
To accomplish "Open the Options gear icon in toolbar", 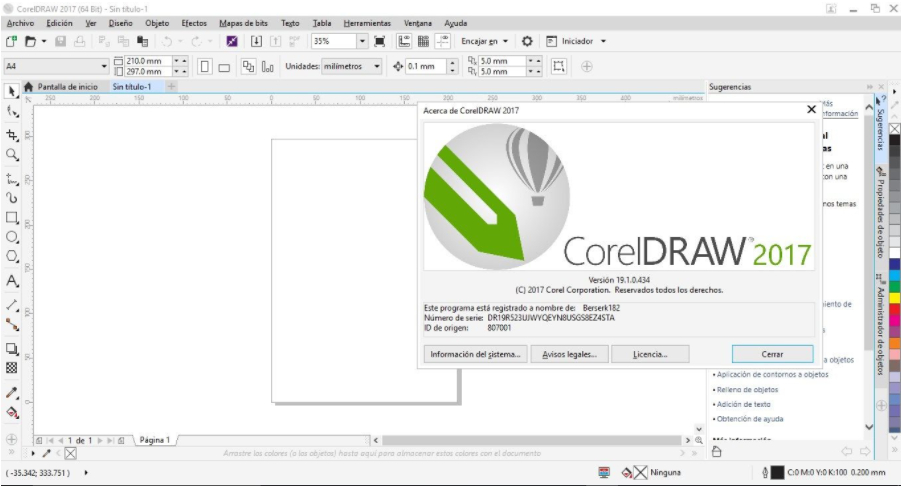I will coord(527,41).
